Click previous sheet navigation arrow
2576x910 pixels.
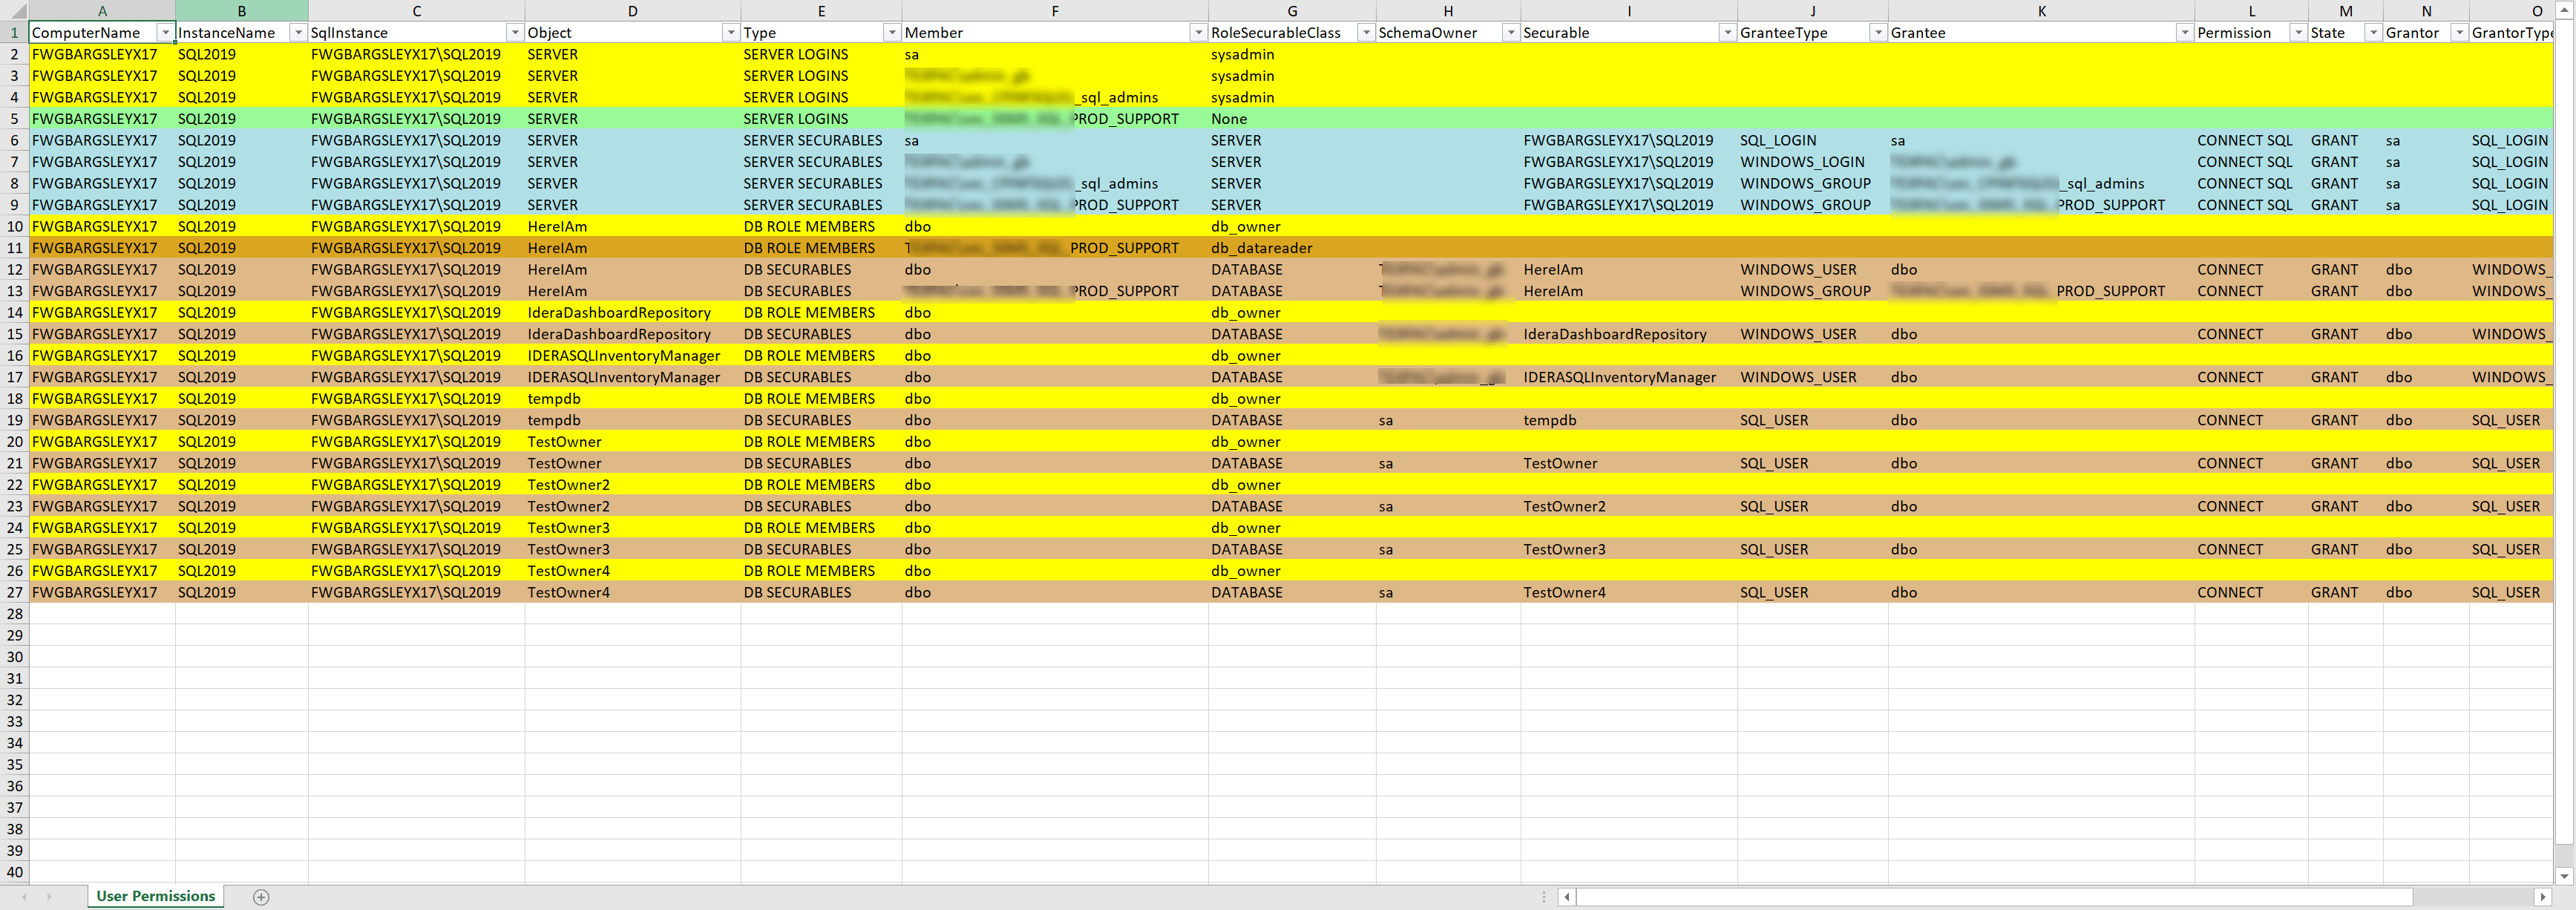tap(24, 897)
